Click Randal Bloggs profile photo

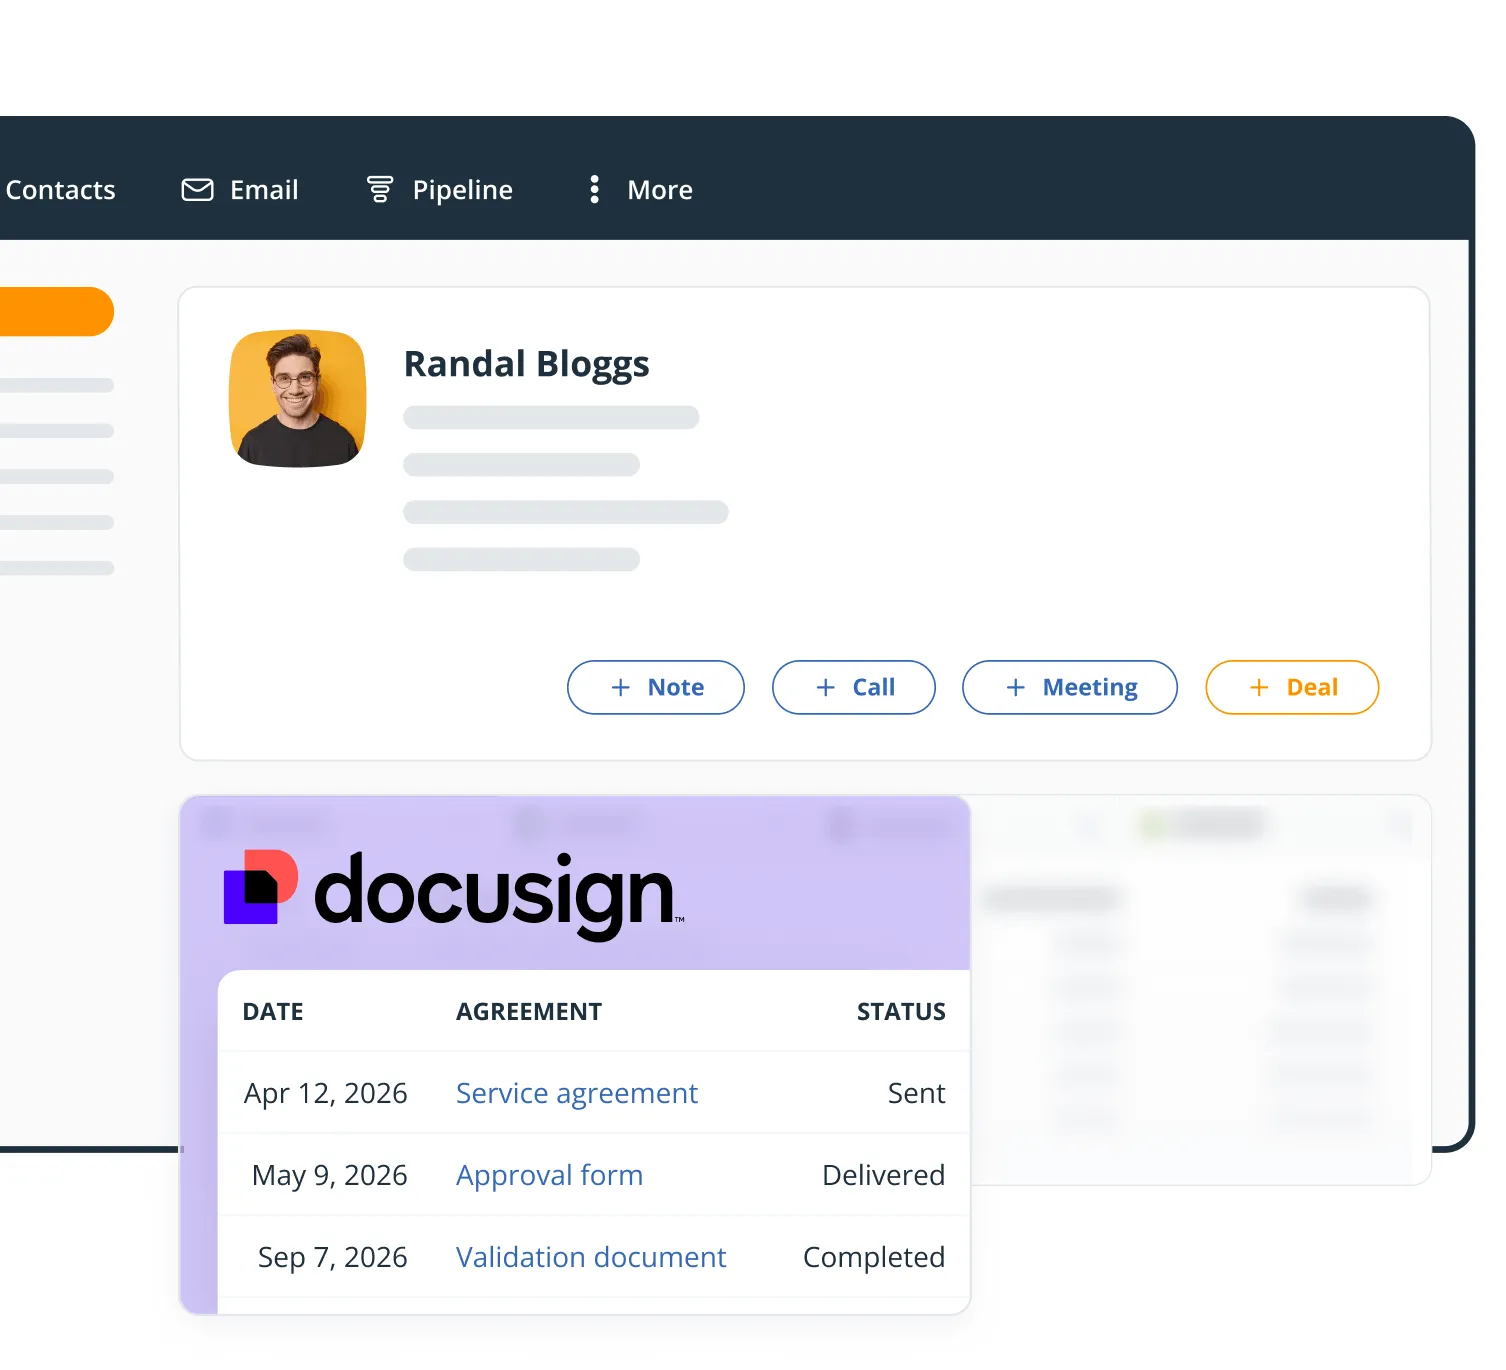click(297, 398)
